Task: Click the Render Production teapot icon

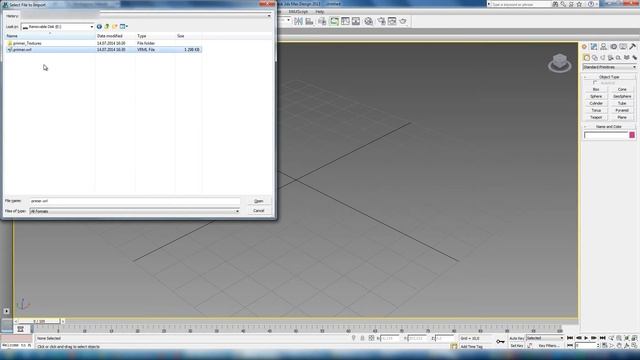Action: [x=403, y=21]
